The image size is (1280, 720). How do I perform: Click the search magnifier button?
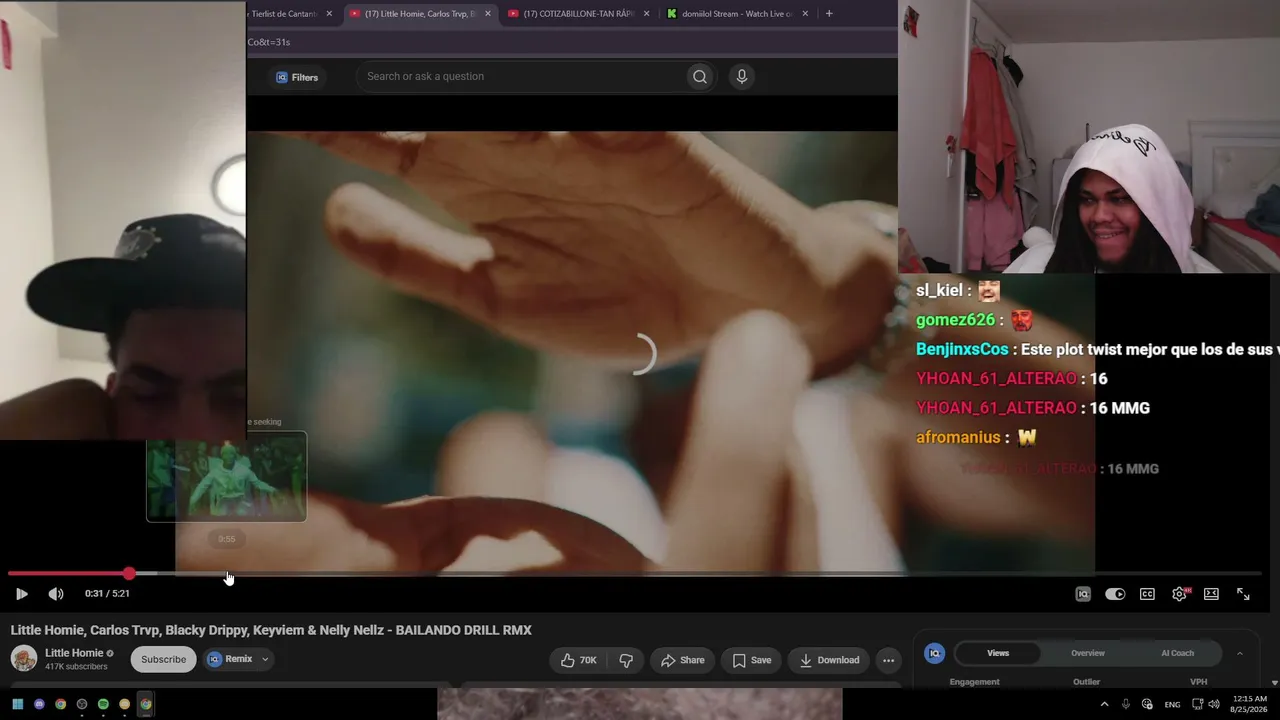pos(700,76)
